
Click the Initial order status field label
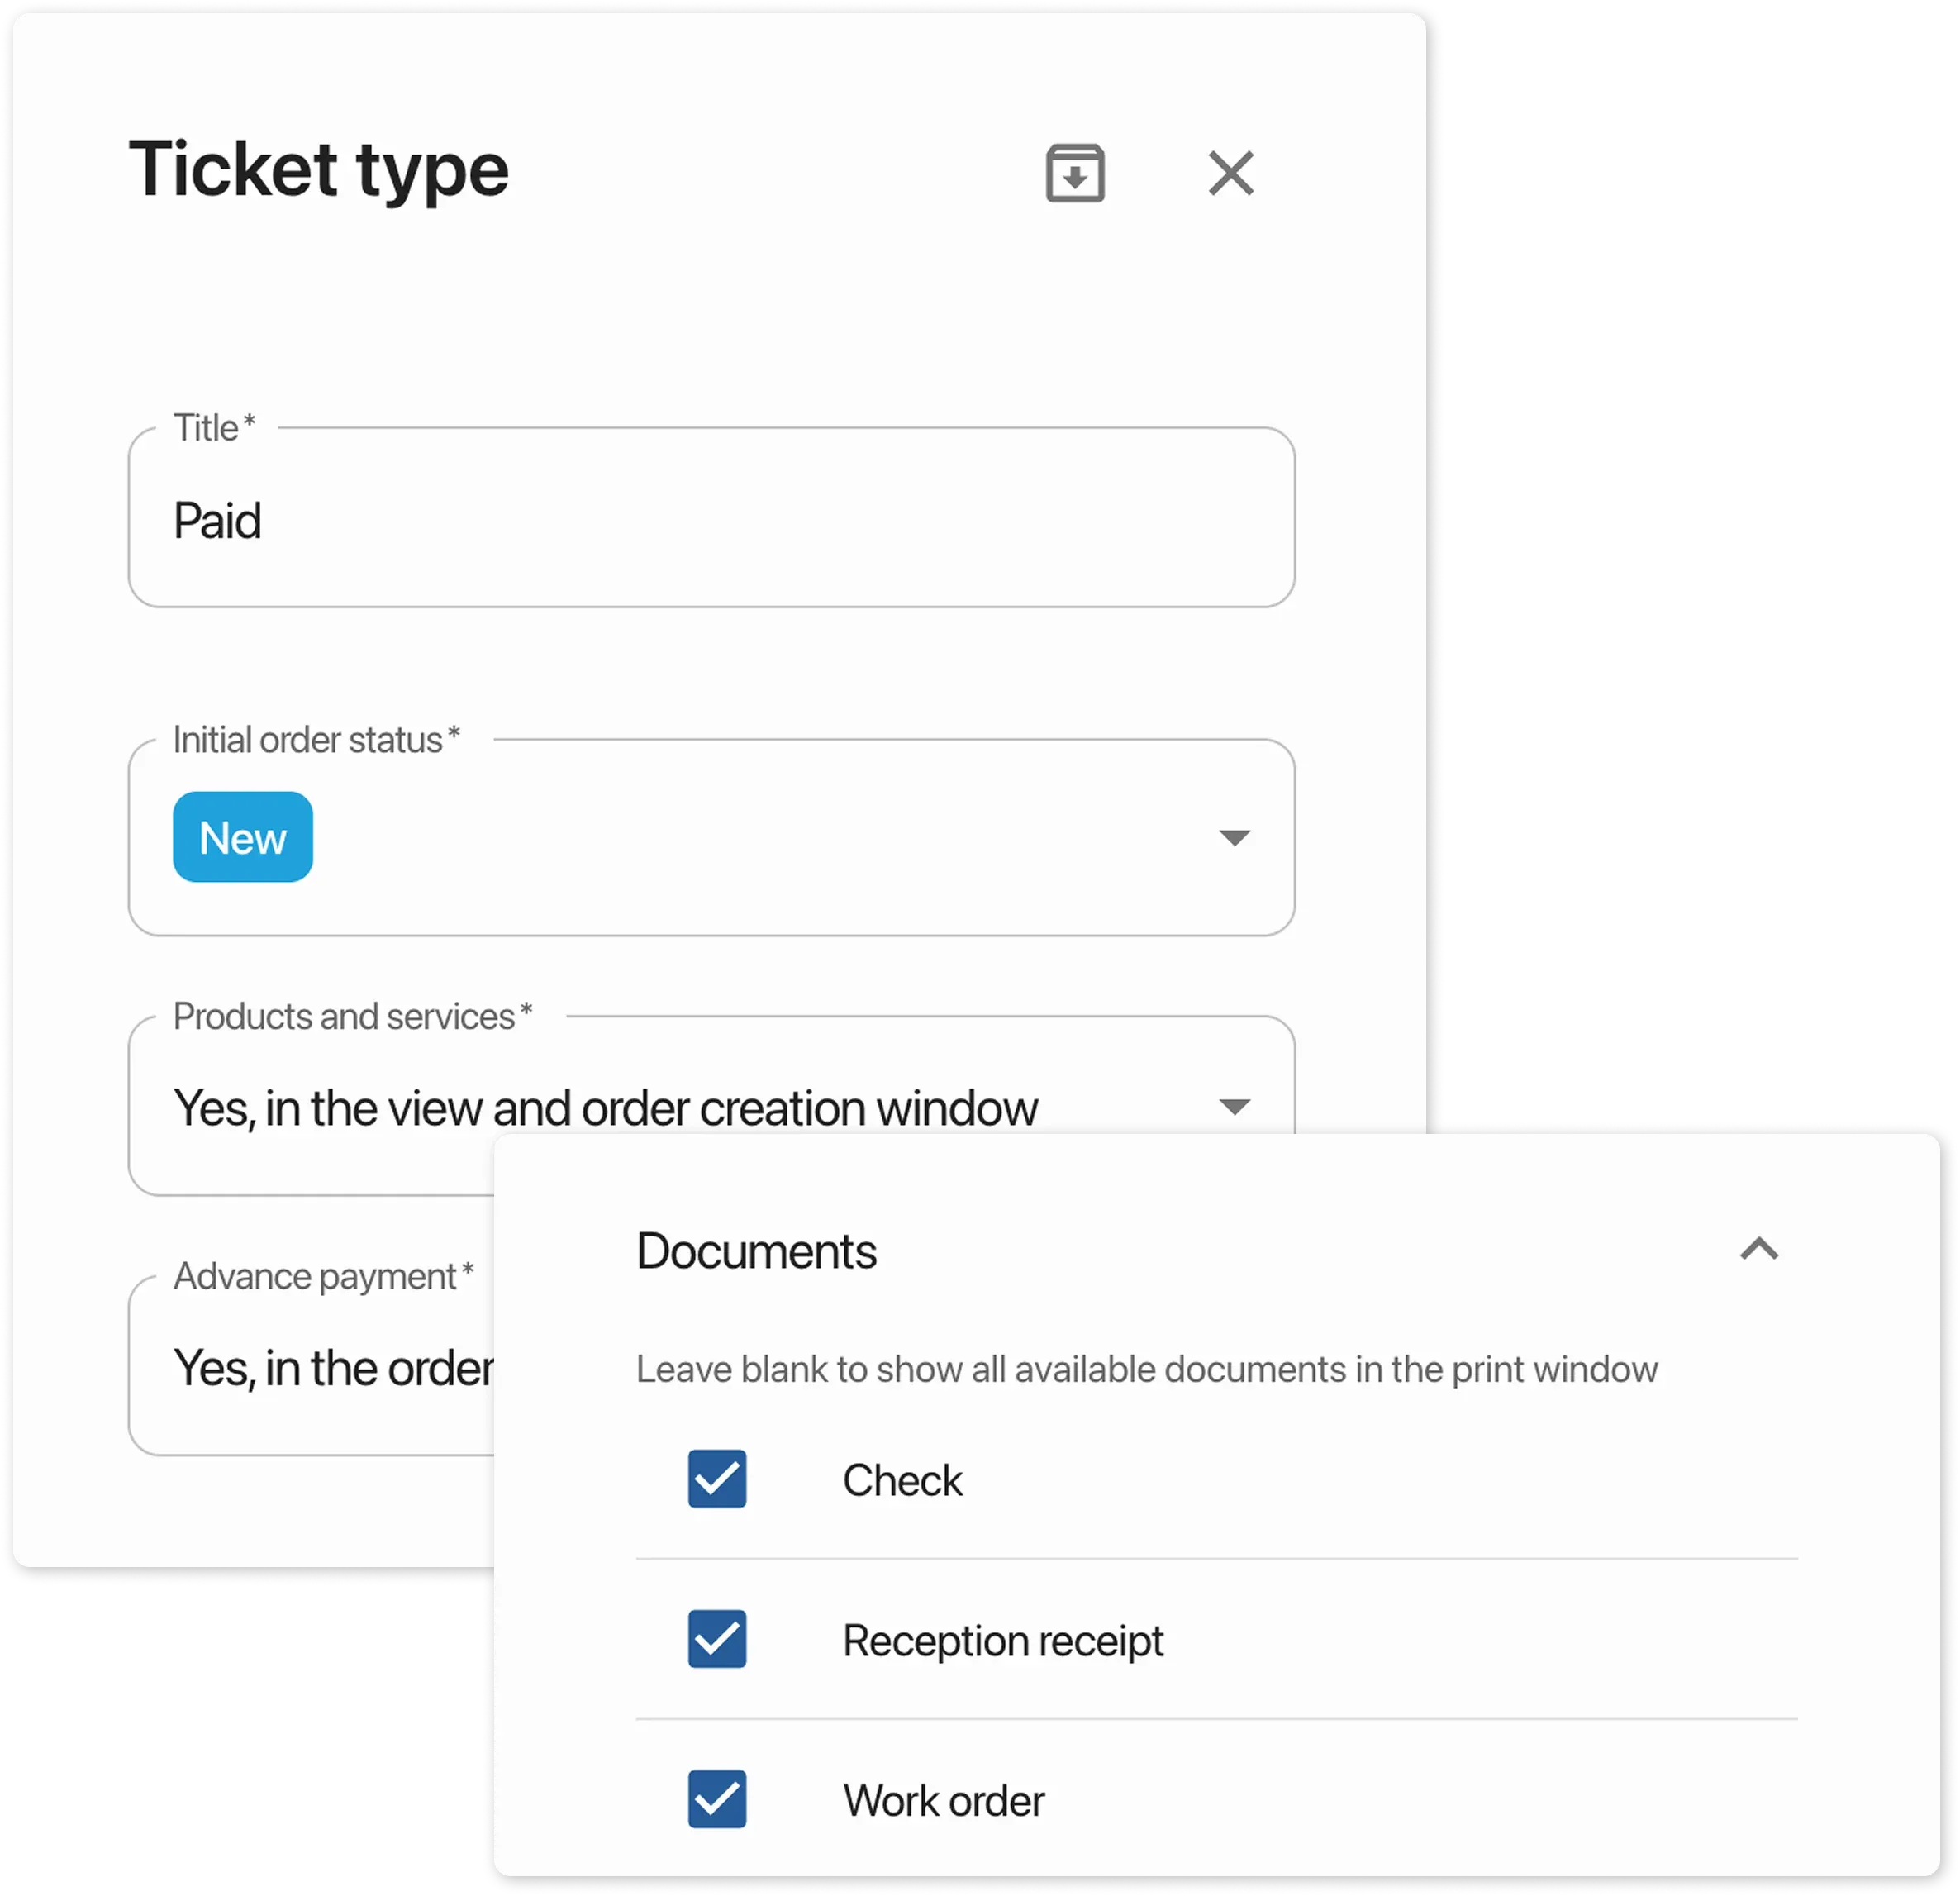313,738
